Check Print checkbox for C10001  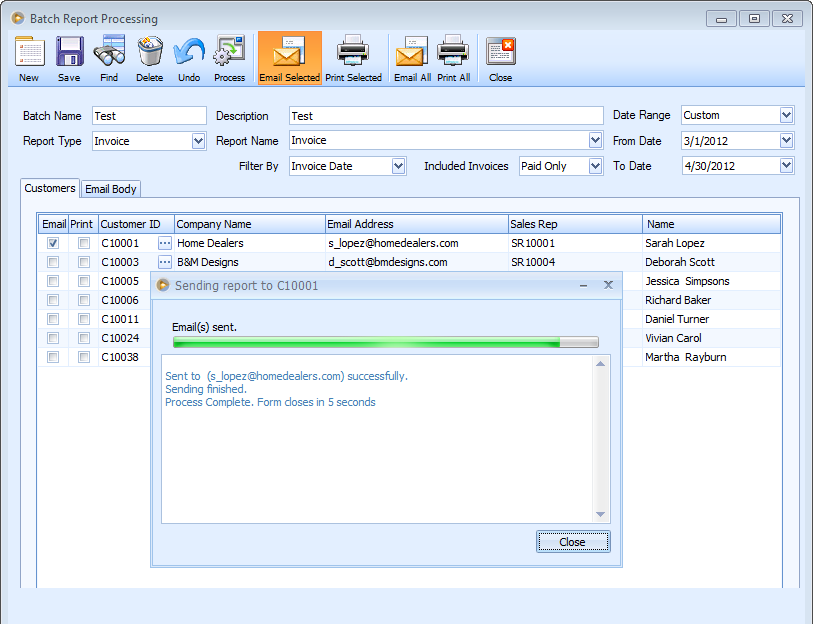83,243
